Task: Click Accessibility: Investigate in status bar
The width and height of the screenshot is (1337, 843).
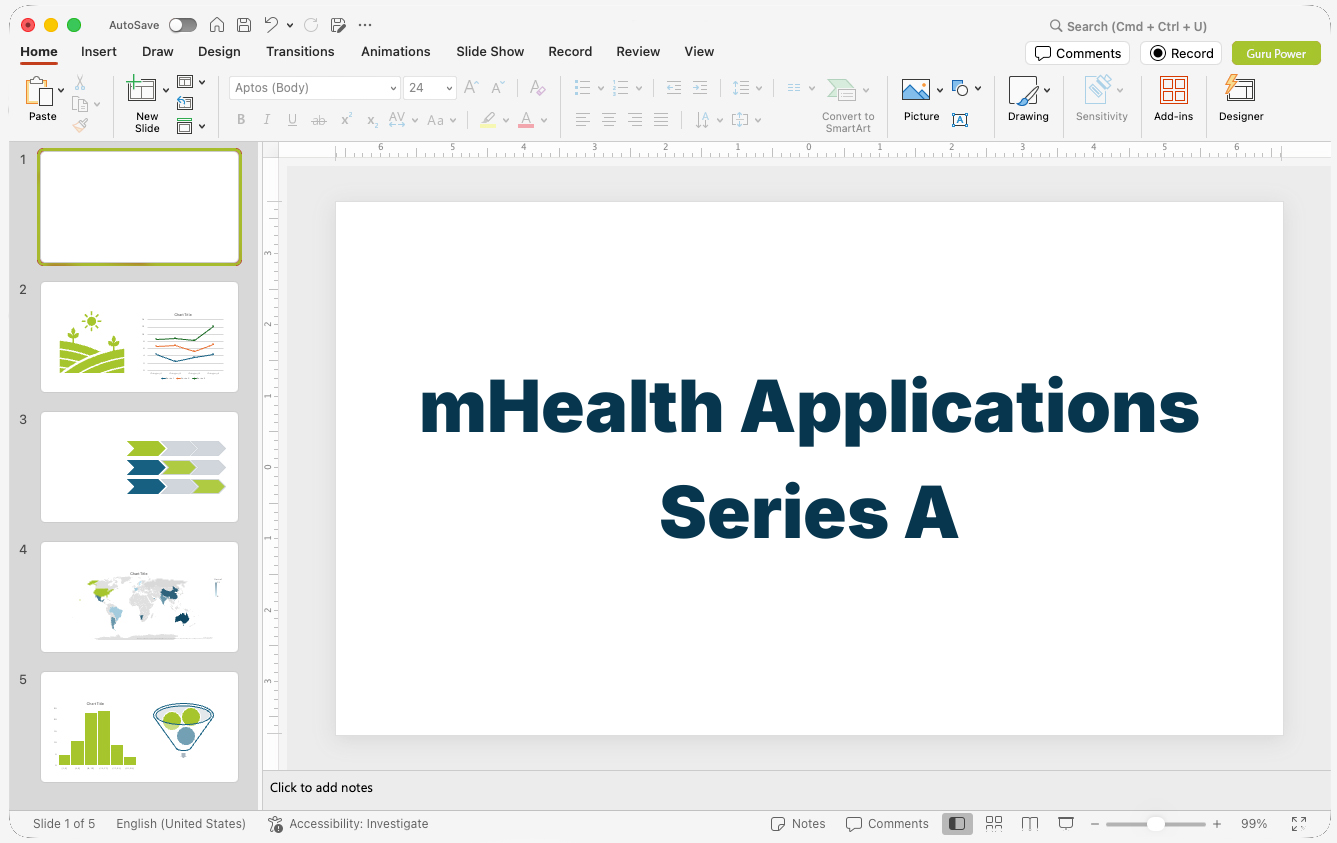Action: coord(348,824)
